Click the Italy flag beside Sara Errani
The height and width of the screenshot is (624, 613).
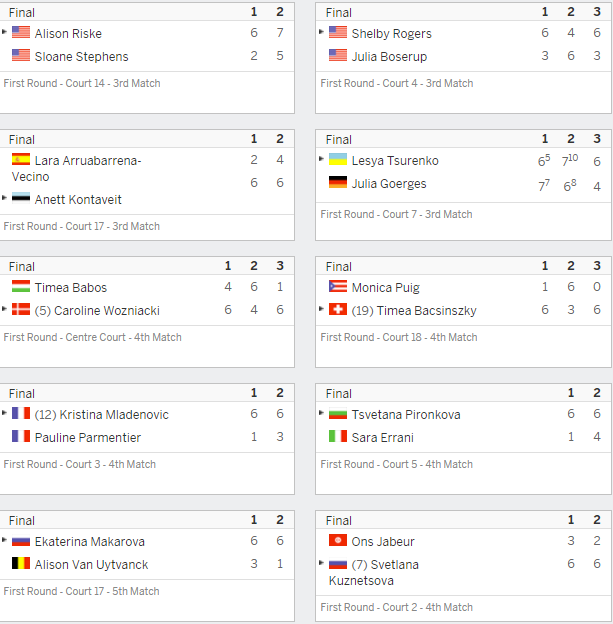click(338, 436)
